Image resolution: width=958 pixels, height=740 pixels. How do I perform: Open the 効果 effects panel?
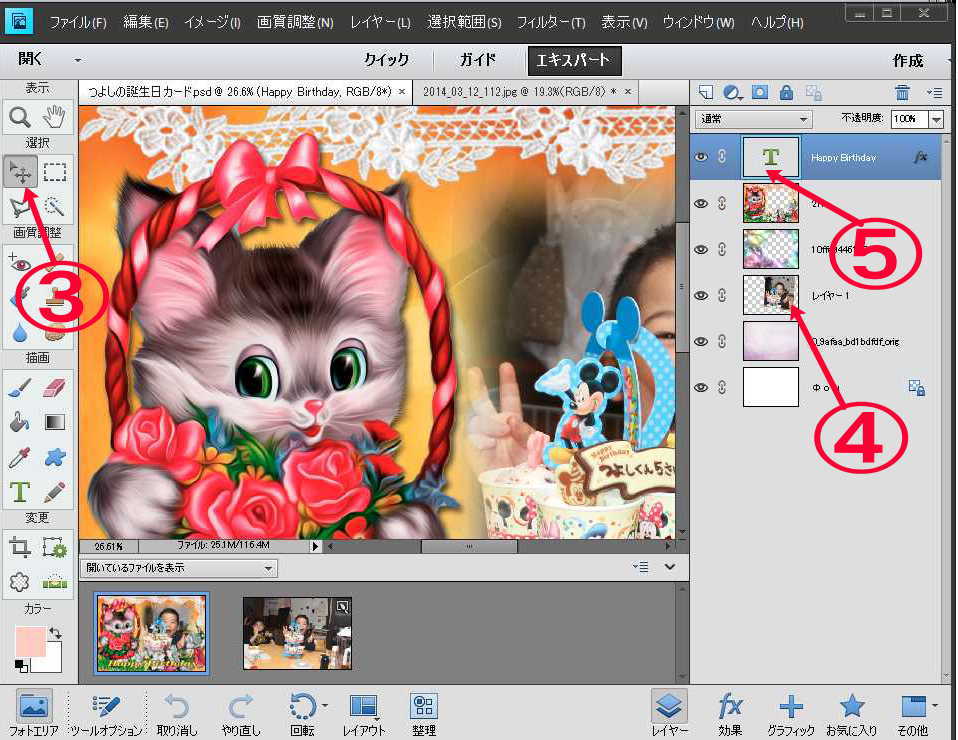coord(730,713)
